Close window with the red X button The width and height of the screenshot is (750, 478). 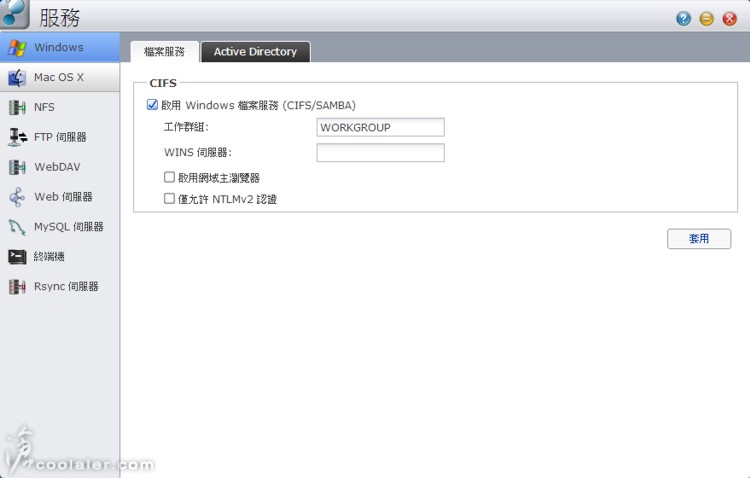click(x=729, y=19)
